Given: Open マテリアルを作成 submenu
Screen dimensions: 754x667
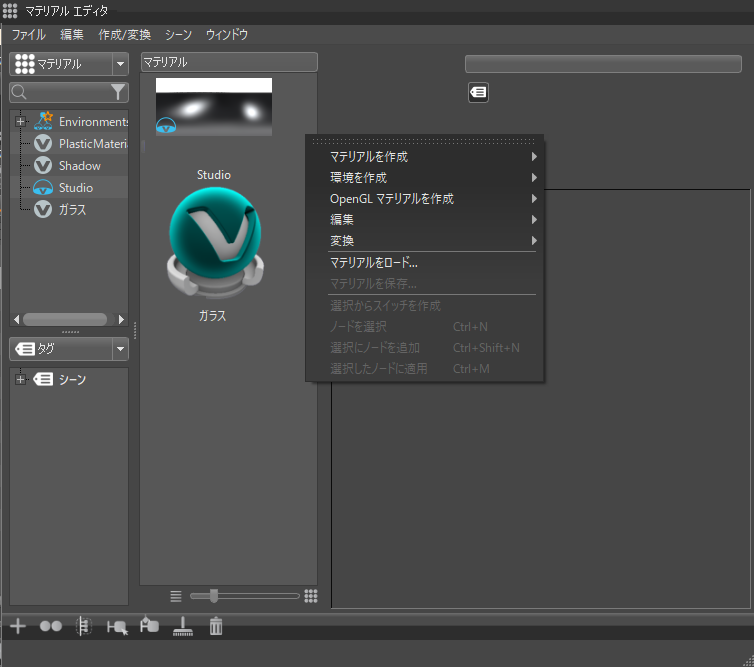Looking at the screenshot, I should 424,157.
